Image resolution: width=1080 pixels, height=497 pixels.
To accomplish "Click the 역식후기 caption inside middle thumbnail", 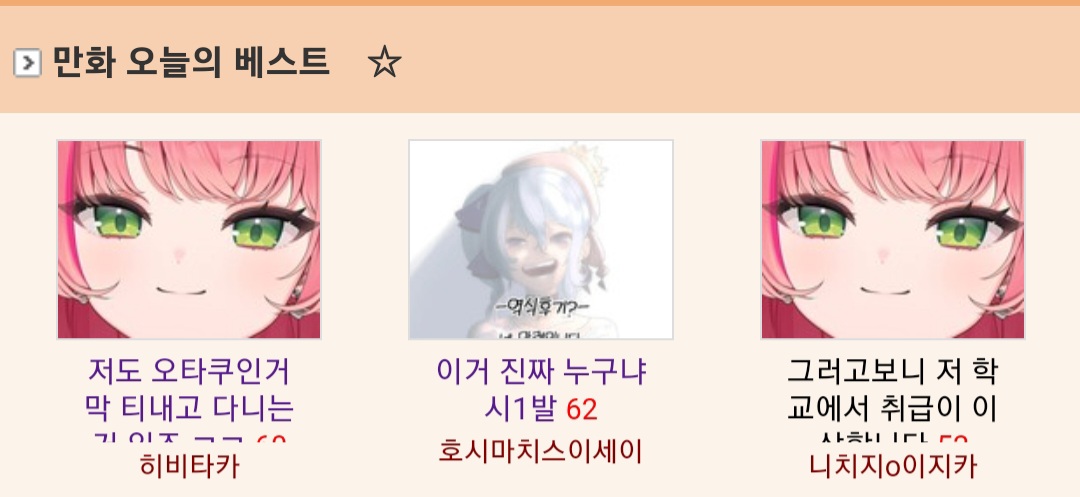I will [x=543, y=306].
